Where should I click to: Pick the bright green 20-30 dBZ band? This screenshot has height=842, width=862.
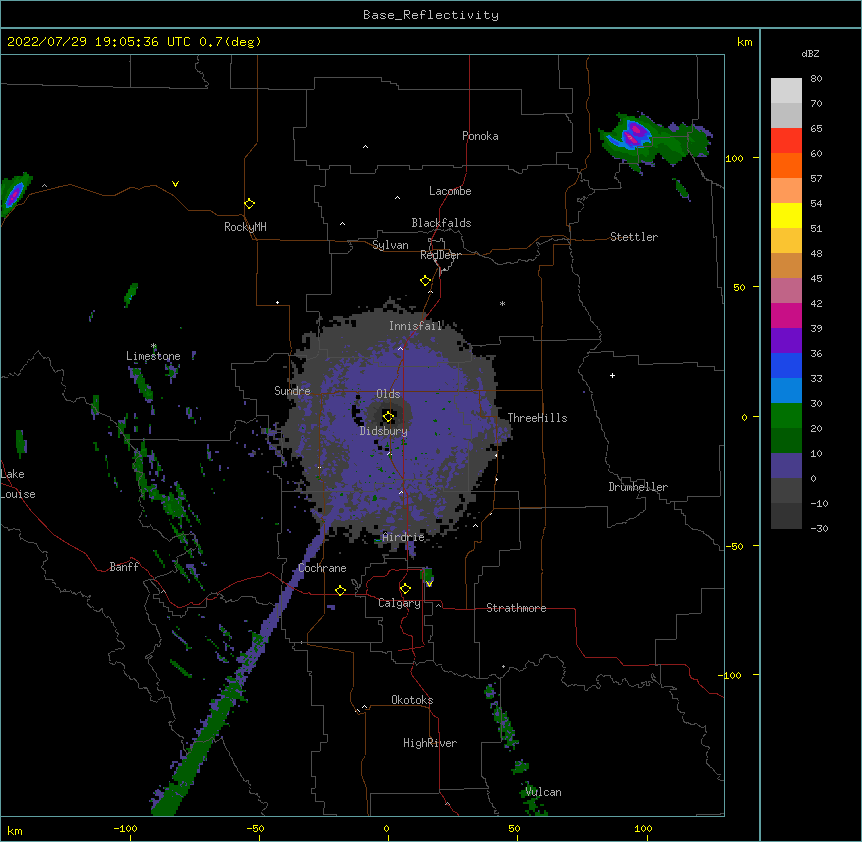point(786,416)
